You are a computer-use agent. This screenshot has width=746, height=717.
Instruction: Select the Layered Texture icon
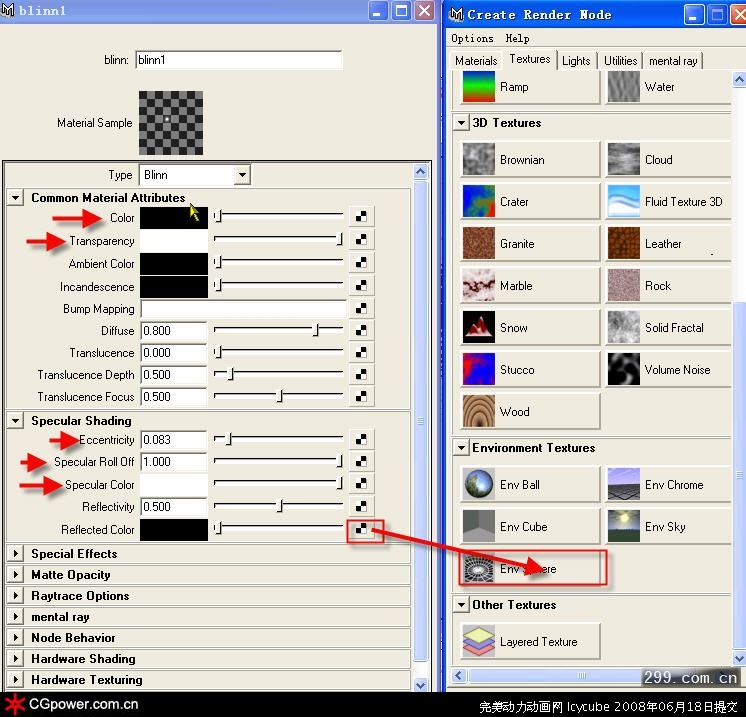(x=478, y=642)
